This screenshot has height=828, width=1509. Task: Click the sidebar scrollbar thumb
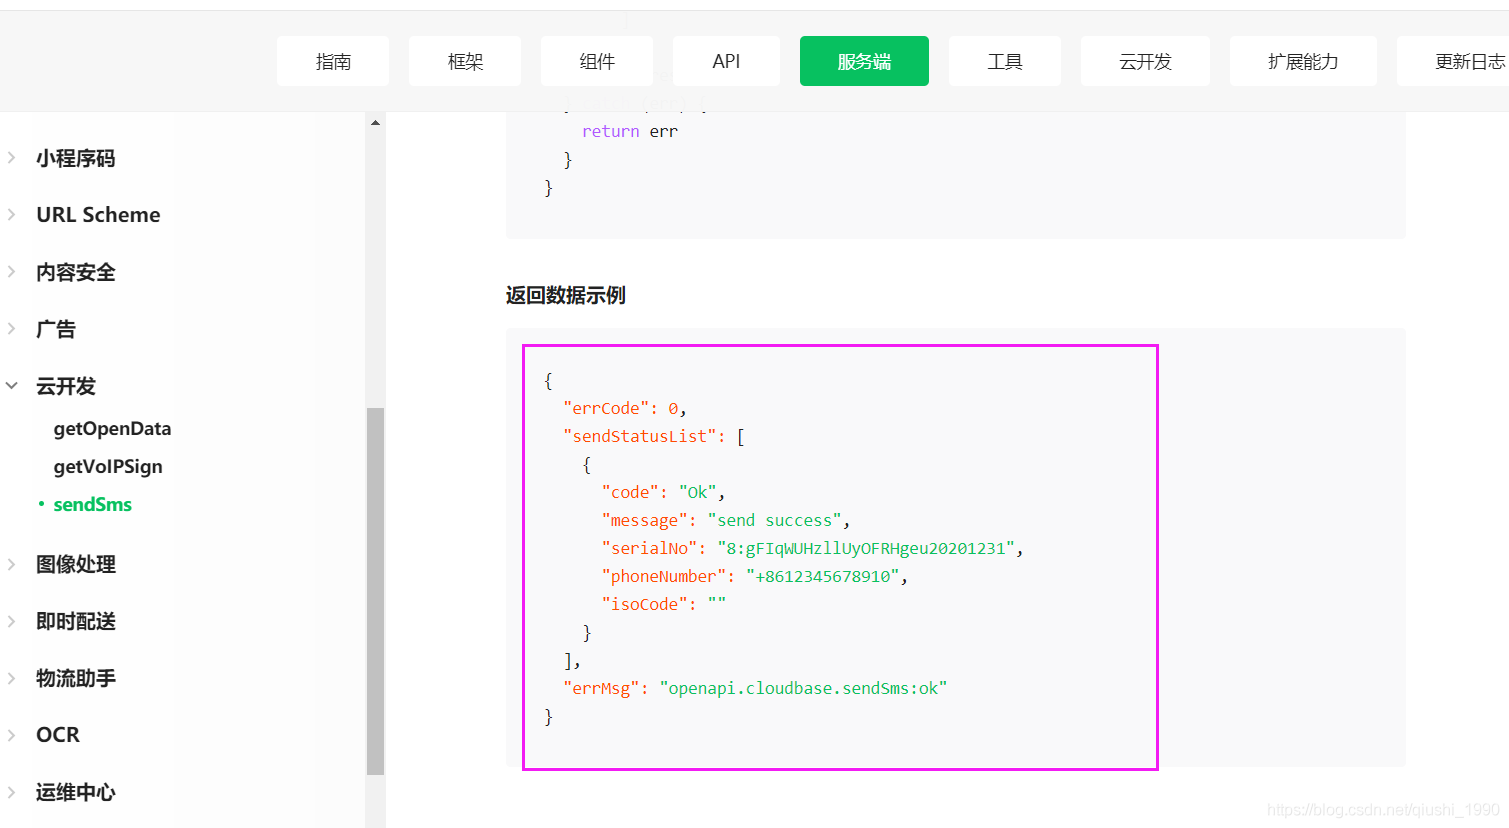click(375, 591)
